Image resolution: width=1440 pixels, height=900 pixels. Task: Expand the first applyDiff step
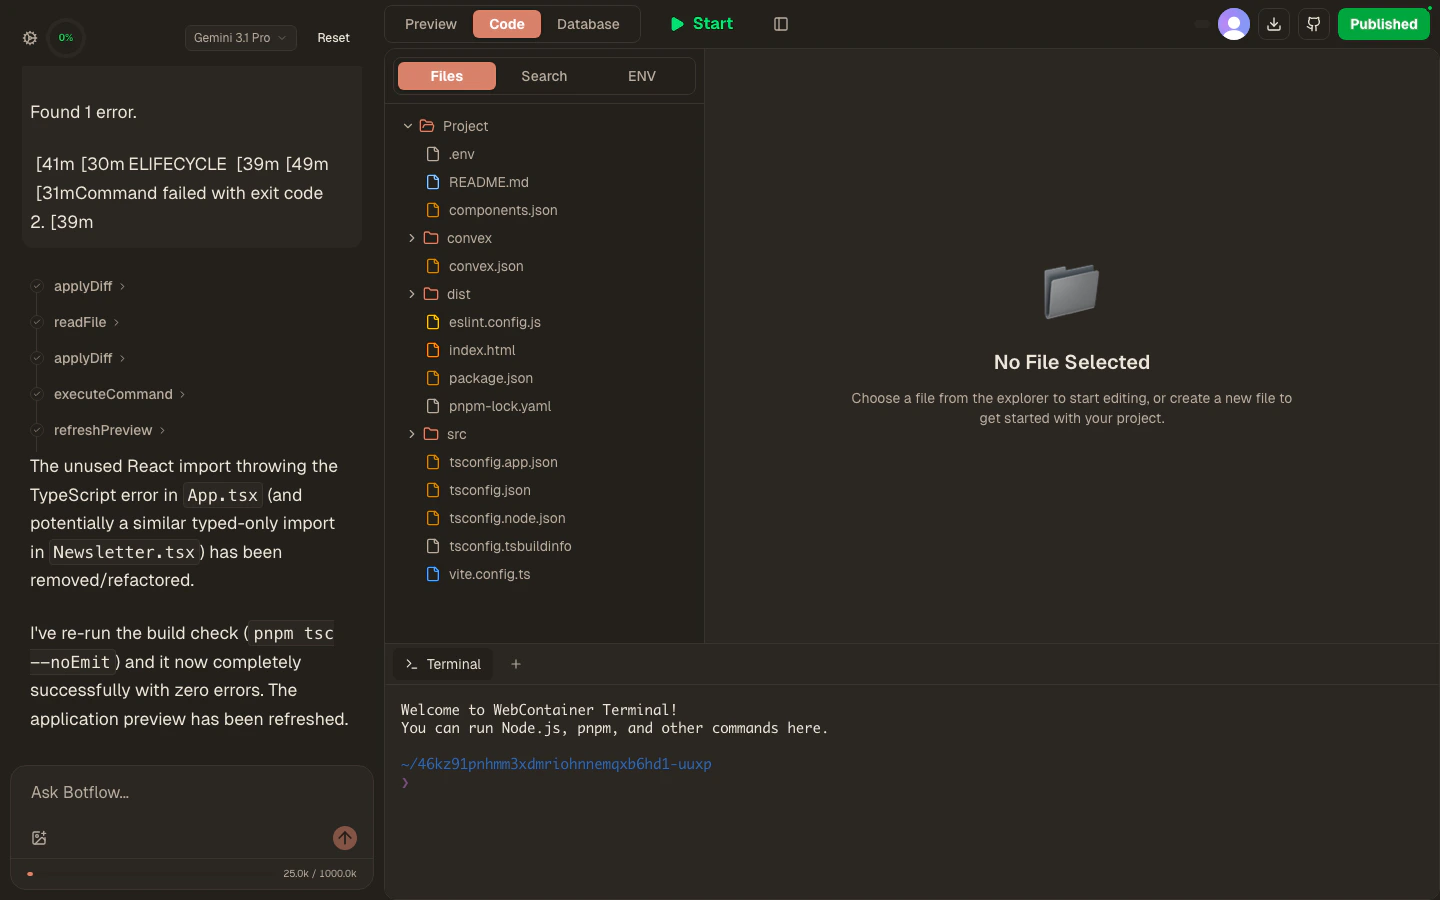(x=90, y=286)
